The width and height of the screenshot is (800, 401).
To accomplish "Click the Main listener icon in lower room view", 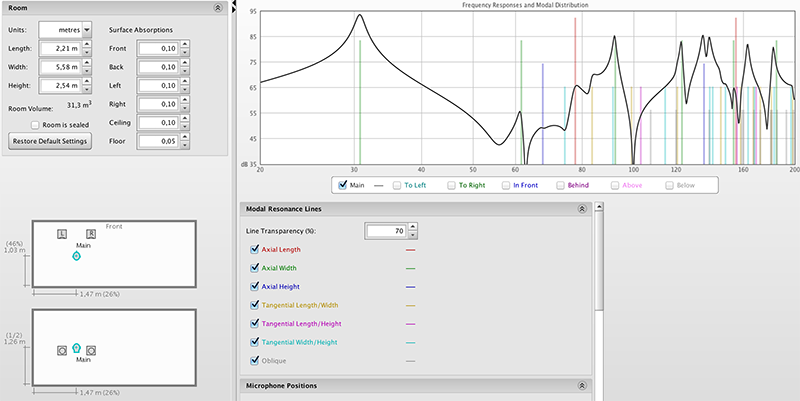I will (x=76, y=348).
